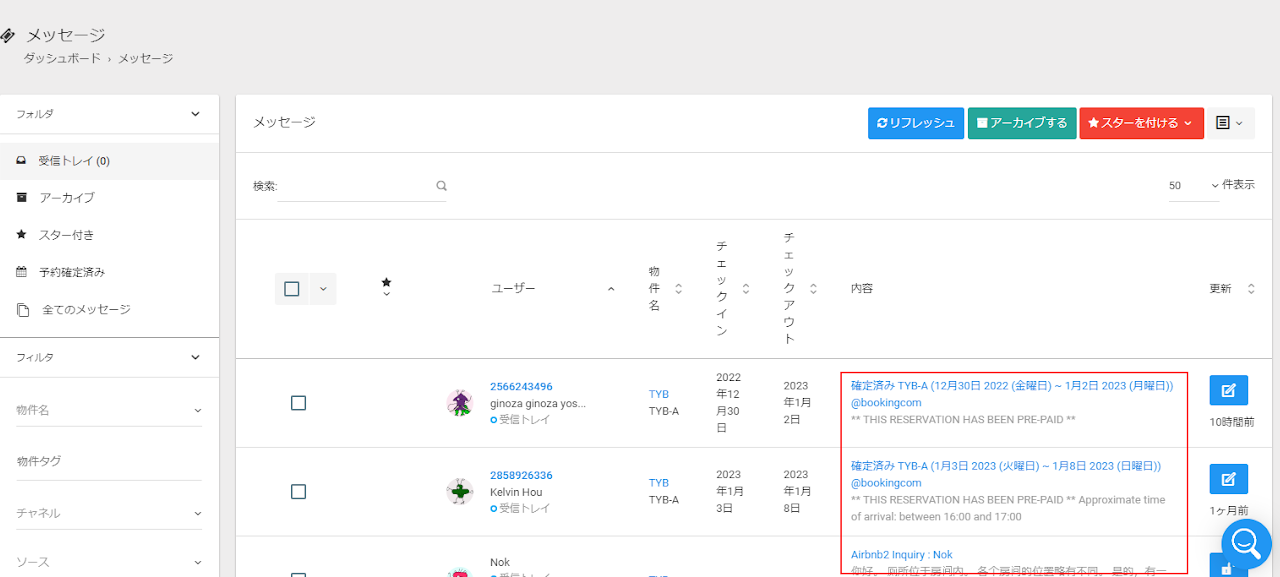Click the 検索 input field
The width and height of the screenshot is (1280, 577).
pos(355,186)
